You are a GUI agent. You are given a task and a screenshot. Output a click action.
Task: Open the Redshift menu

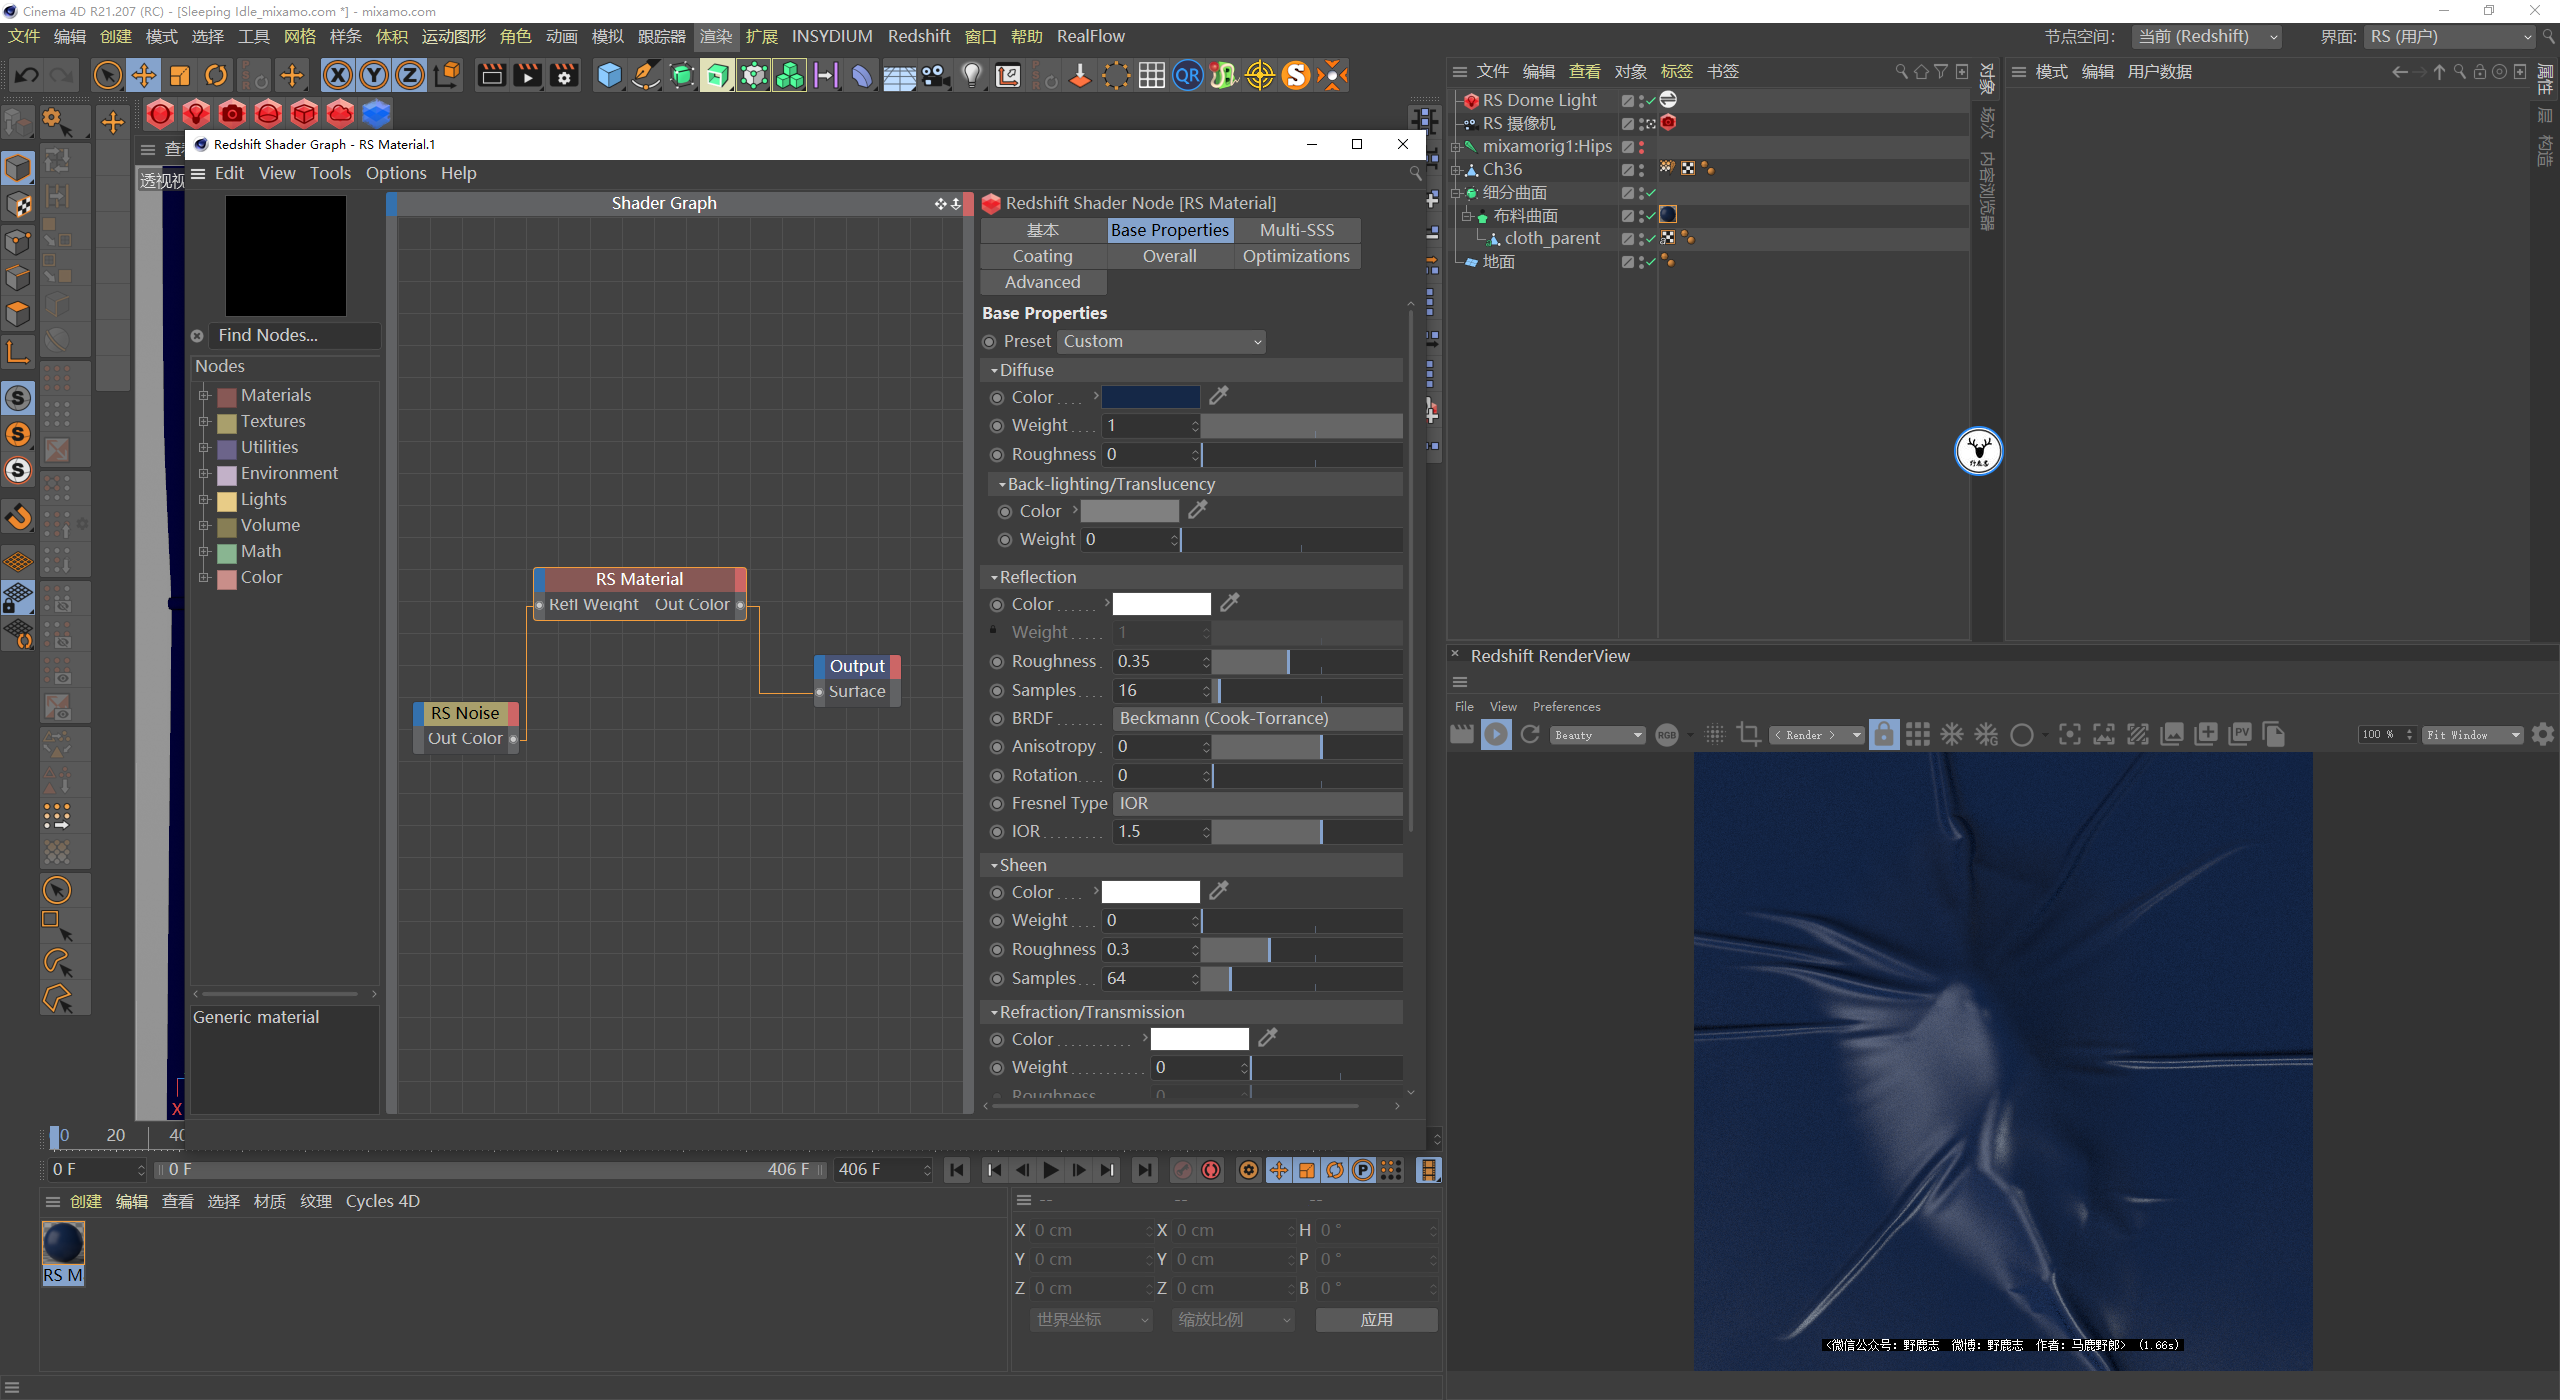pos(918,36)
